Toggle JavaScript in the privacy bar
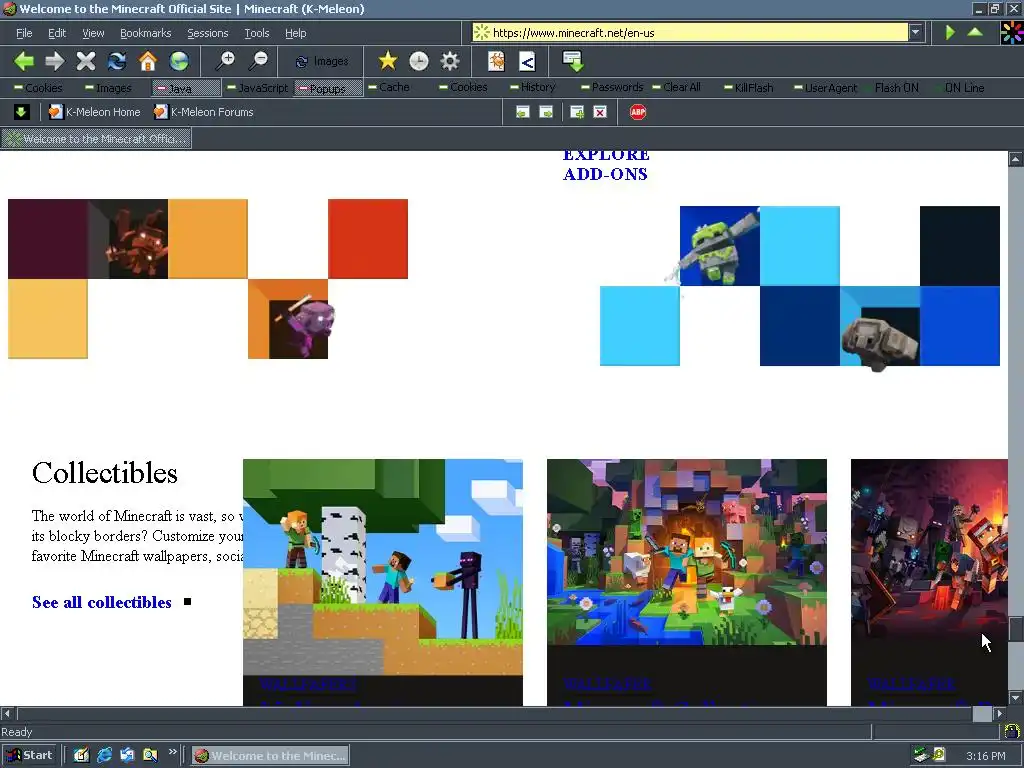This screenshot has width=1024, height=768. [x=257, y=88]
